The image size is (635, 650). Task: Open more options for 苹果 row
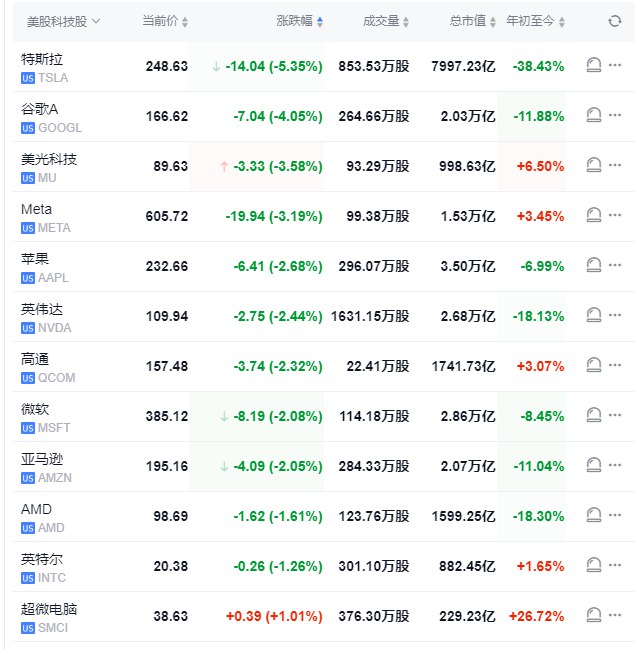point(615,265)
